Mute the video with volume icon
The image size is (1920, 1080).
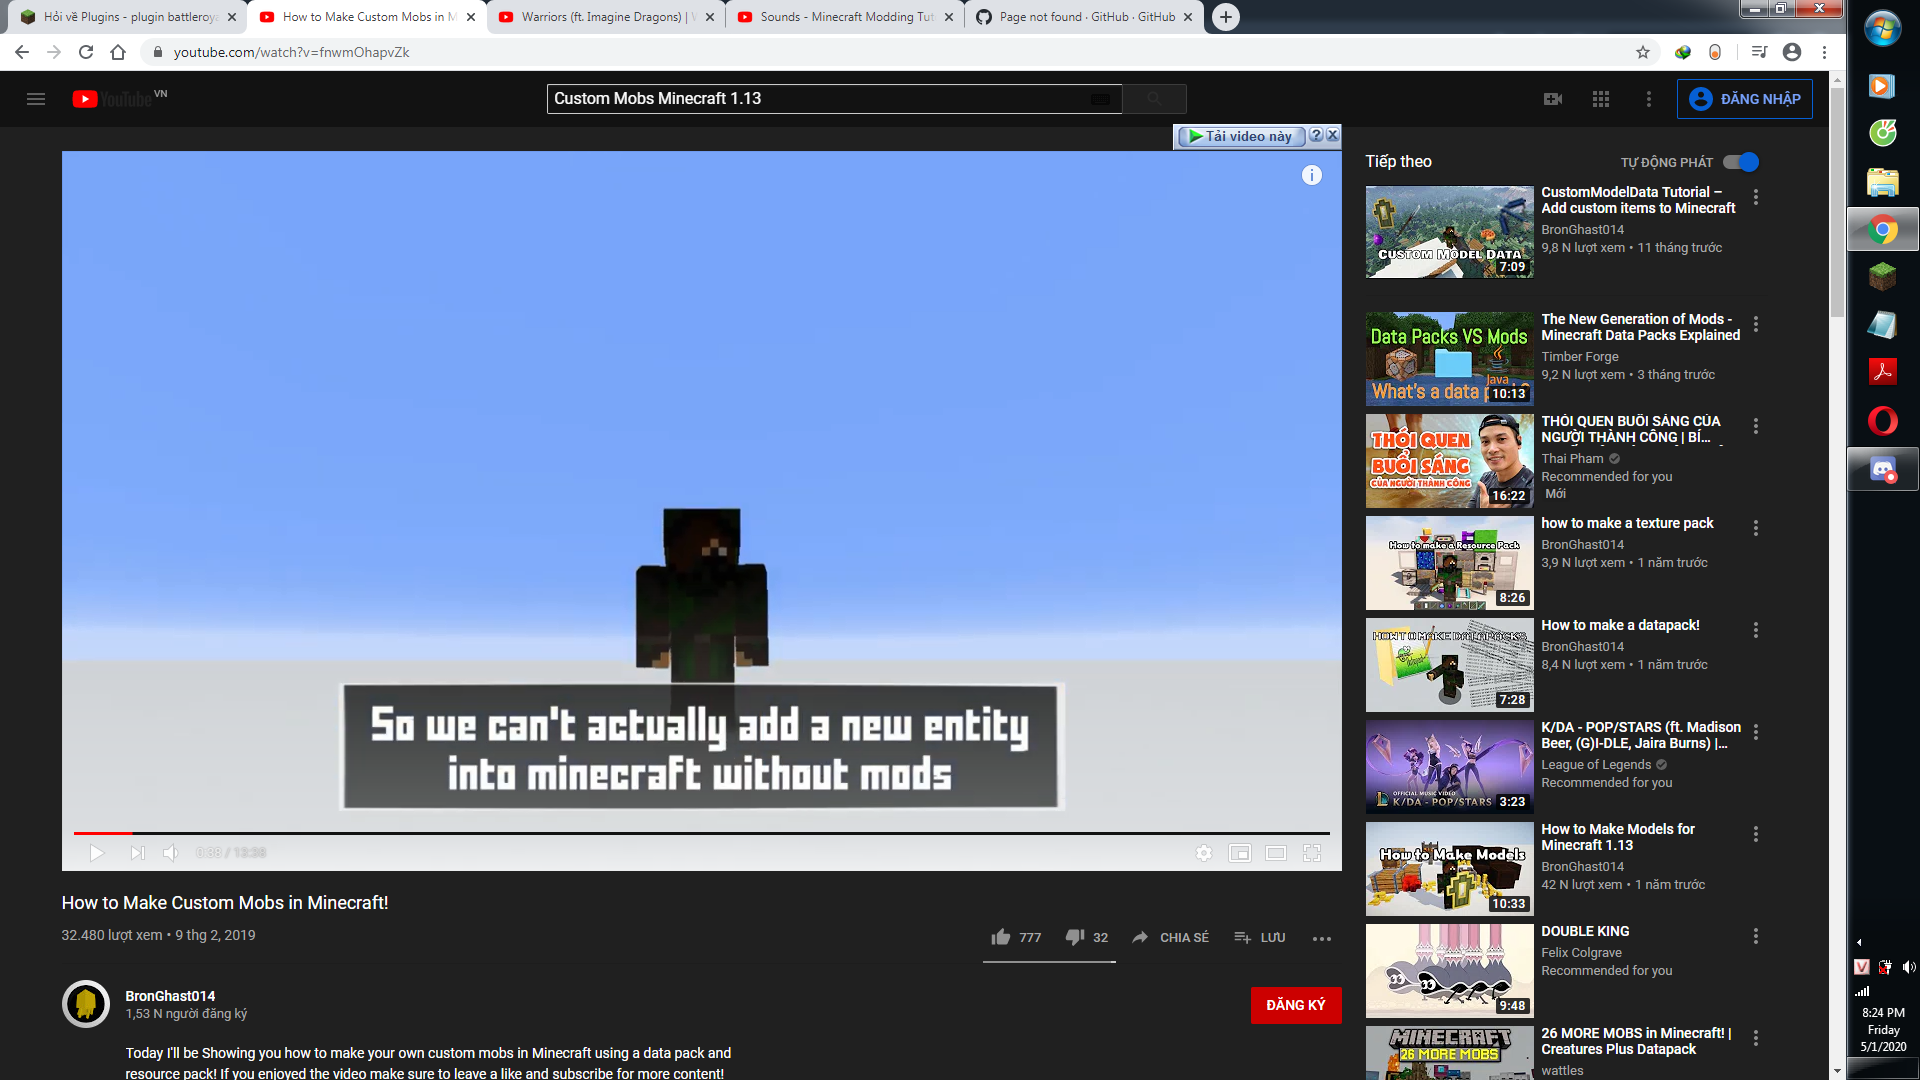pos(171,853)
